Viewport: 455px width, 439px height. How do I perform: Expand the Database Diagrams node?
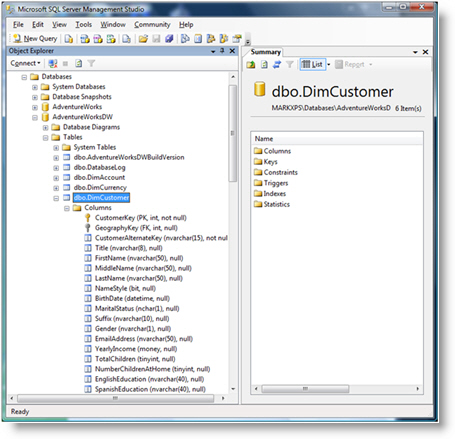pos(45,128)
